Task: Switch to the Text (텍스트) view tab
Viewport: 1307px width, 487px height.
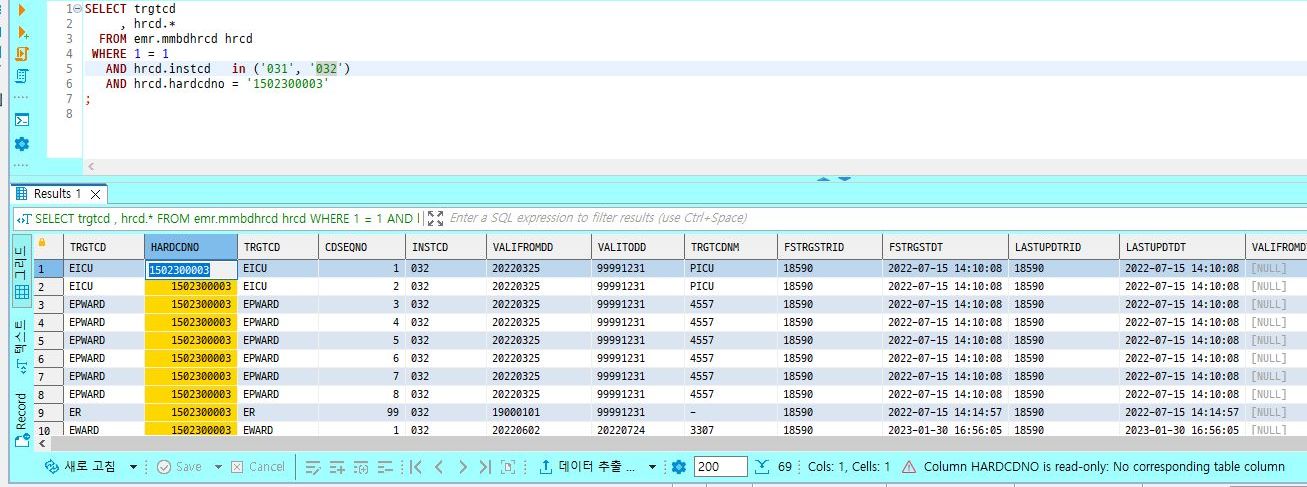Action: coord(21,346)
